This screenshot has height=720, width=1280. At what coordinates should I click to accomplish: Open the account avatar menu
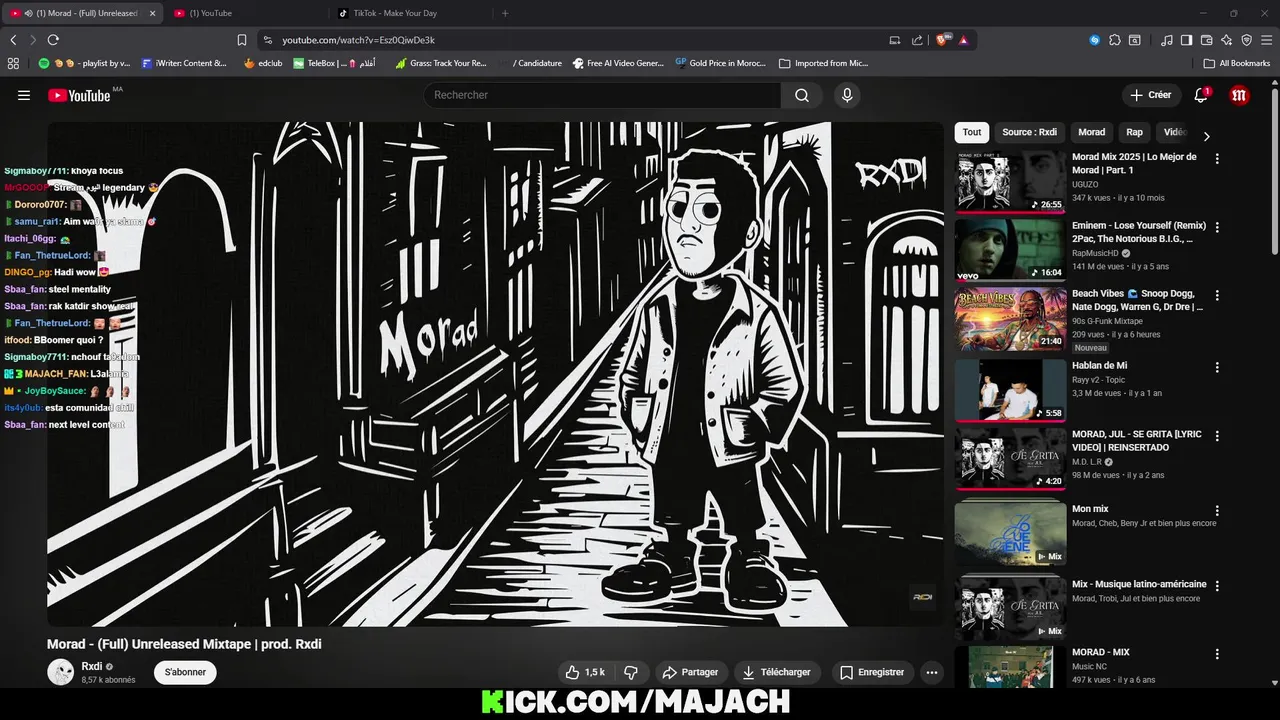(1240, 95)
